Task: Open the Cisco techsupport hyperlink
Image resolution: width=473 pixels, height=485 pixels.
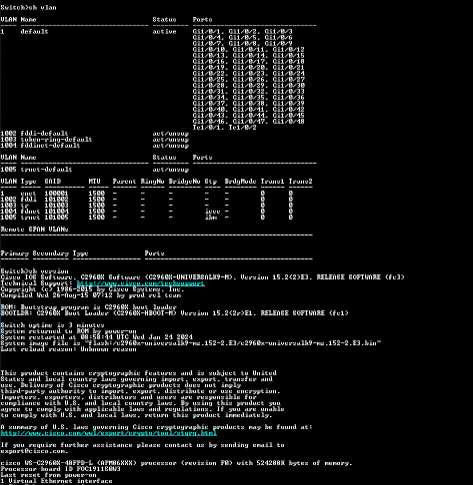Action: click(140, 284)
